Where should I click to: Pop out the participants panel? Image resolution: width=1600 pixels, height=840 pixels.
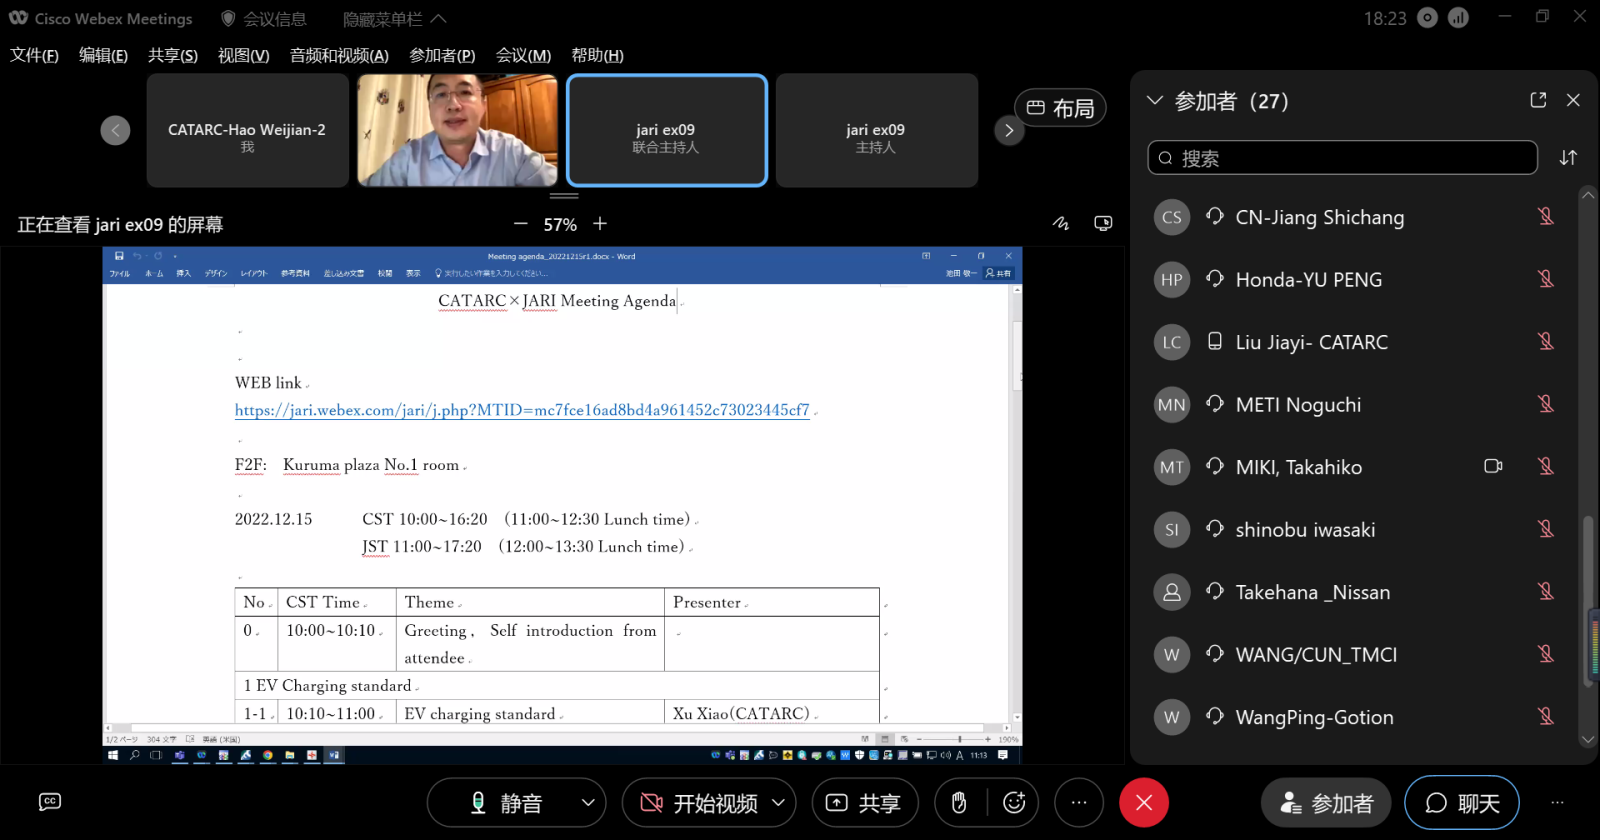[1538, 100]
